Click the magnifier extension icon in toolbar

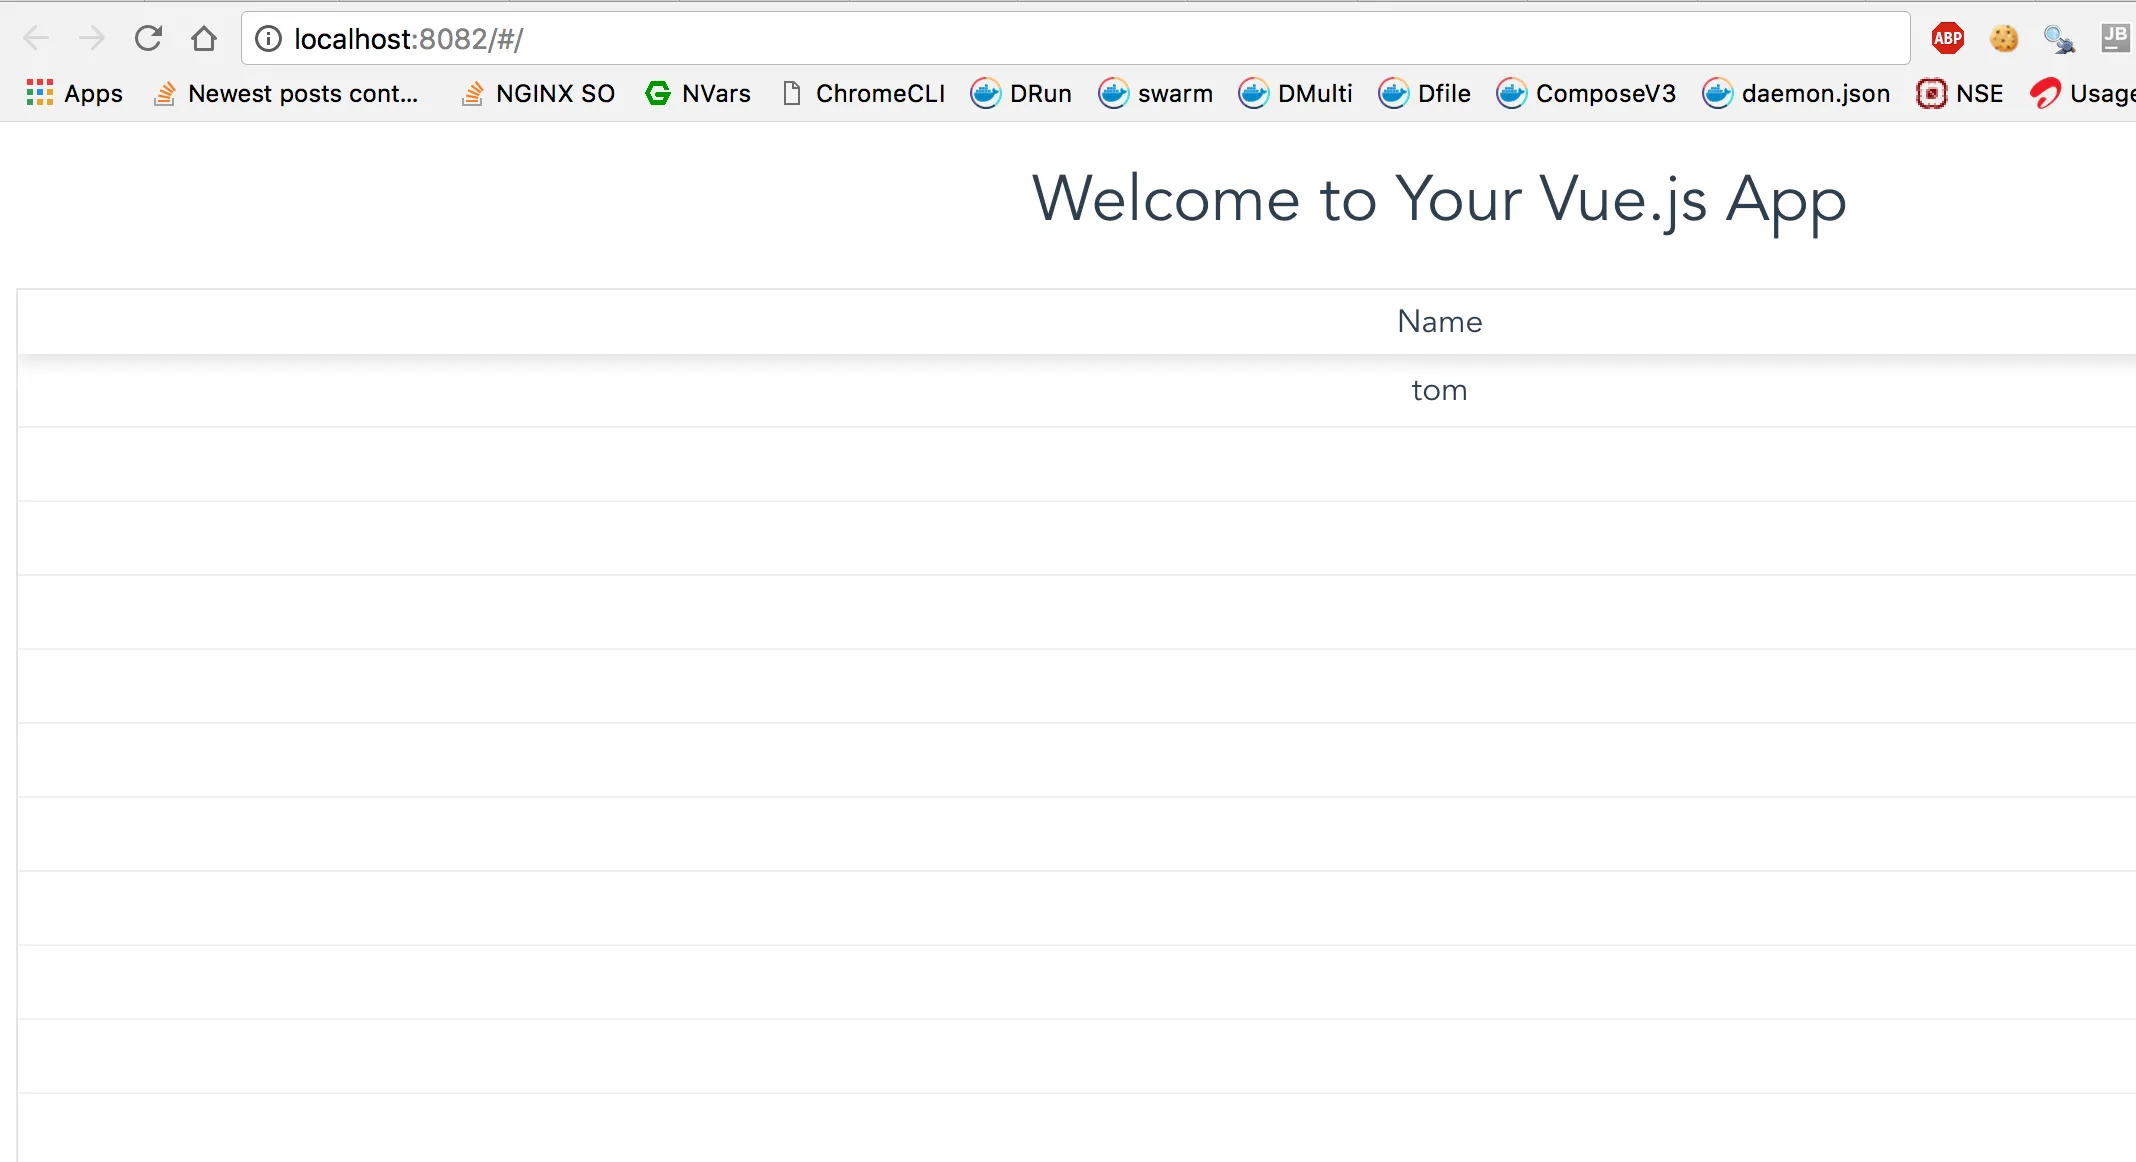coord(2059,39)
